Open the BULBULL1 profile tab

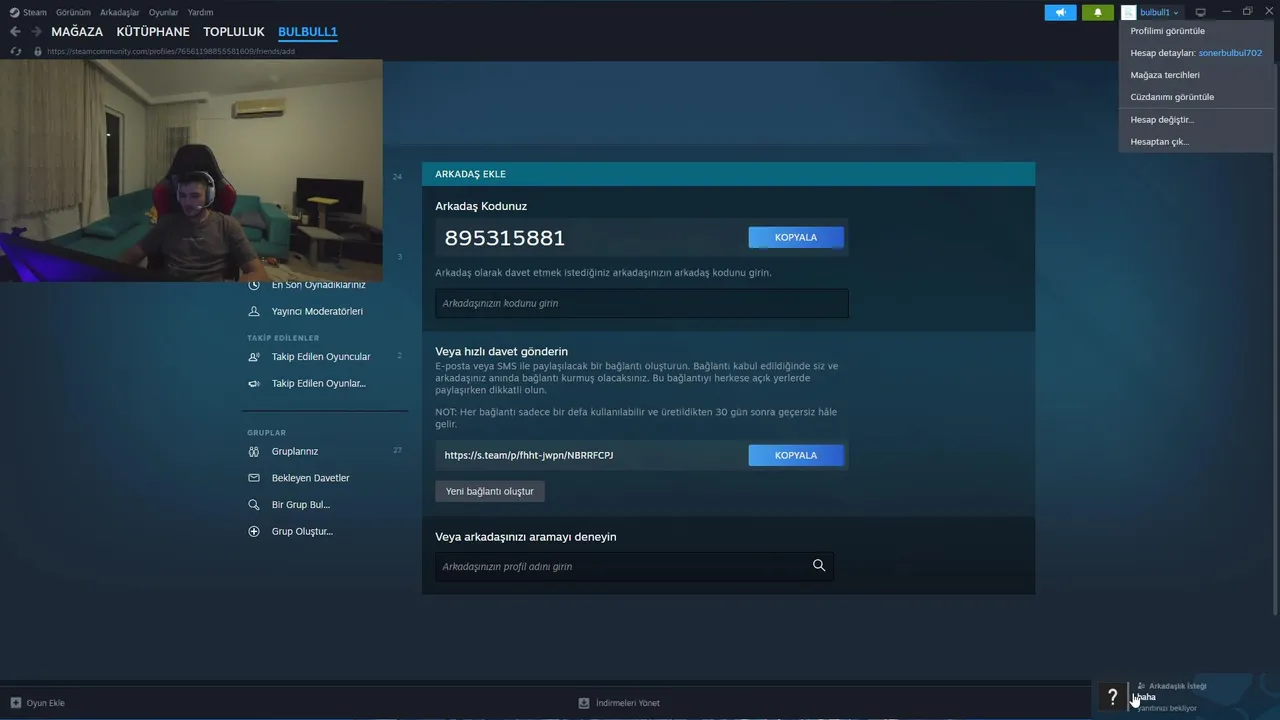click(x=308, y=32)
